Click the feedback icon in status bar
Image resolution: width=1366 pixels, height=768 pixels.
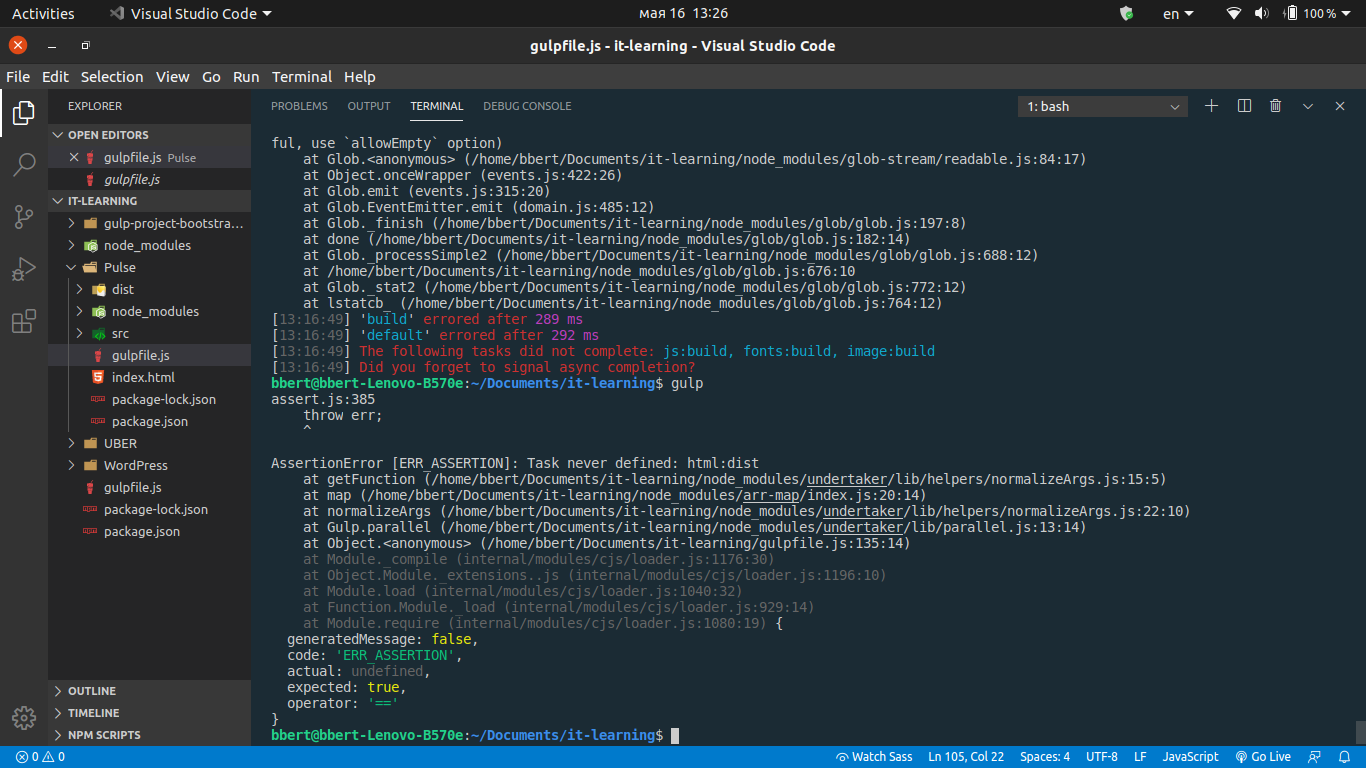point(1315,757)
